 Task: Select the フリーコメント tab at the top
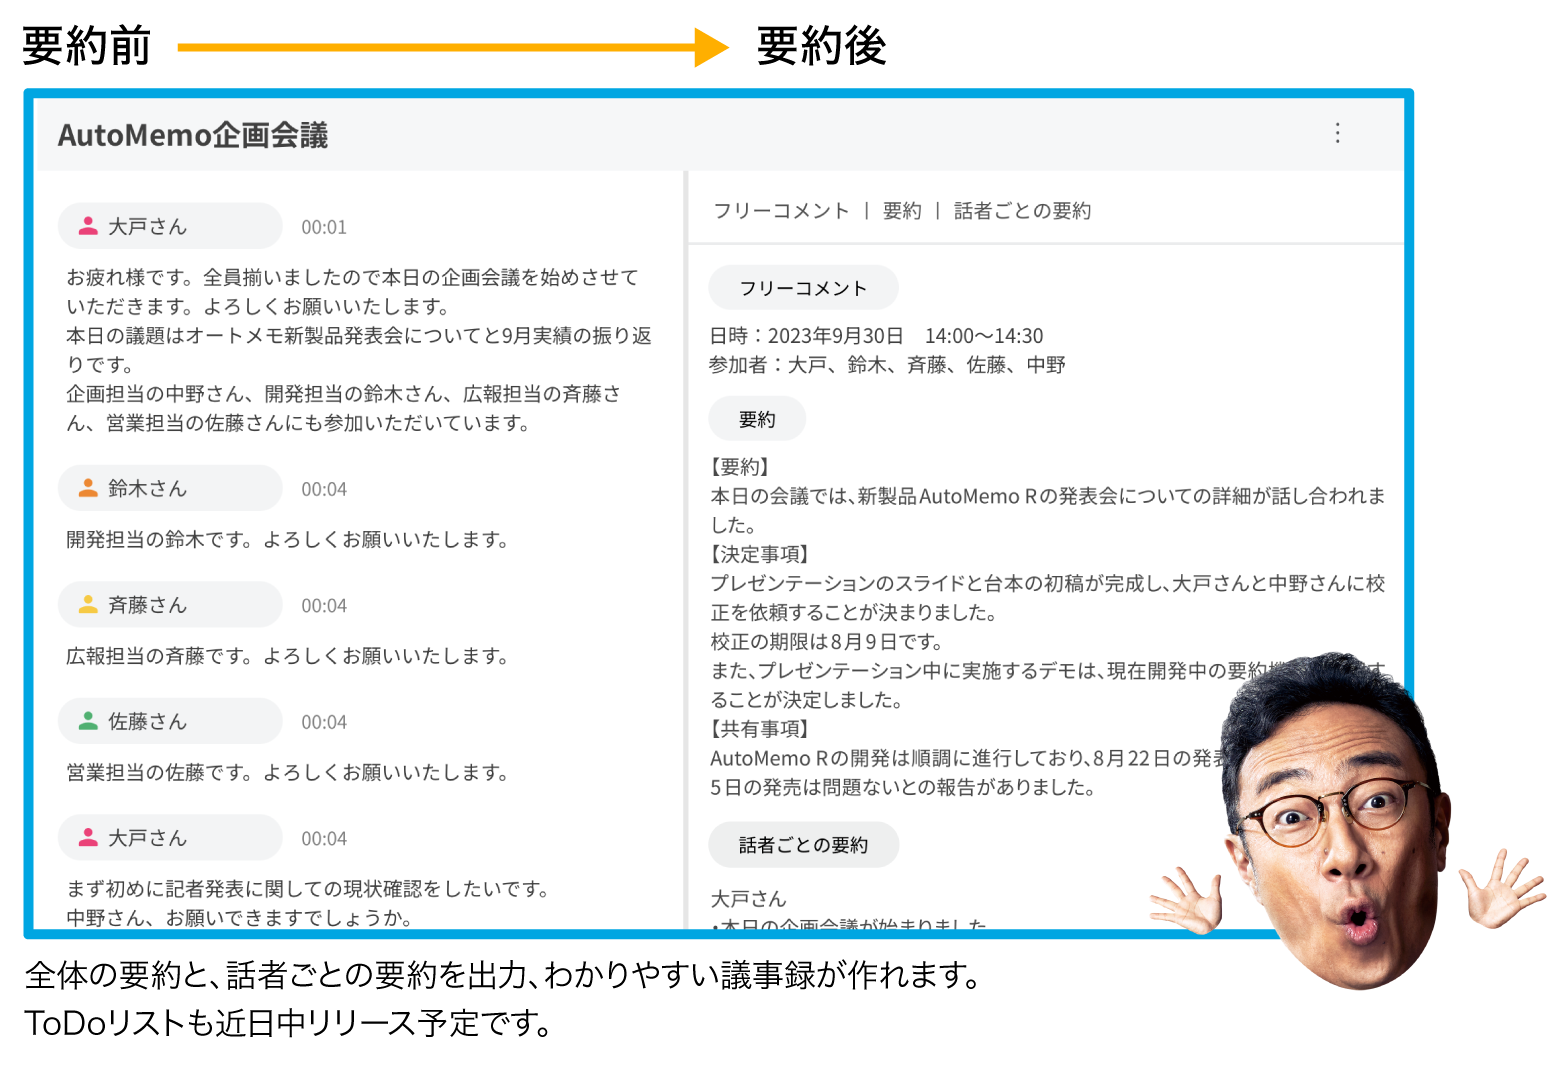pos(779,210)
